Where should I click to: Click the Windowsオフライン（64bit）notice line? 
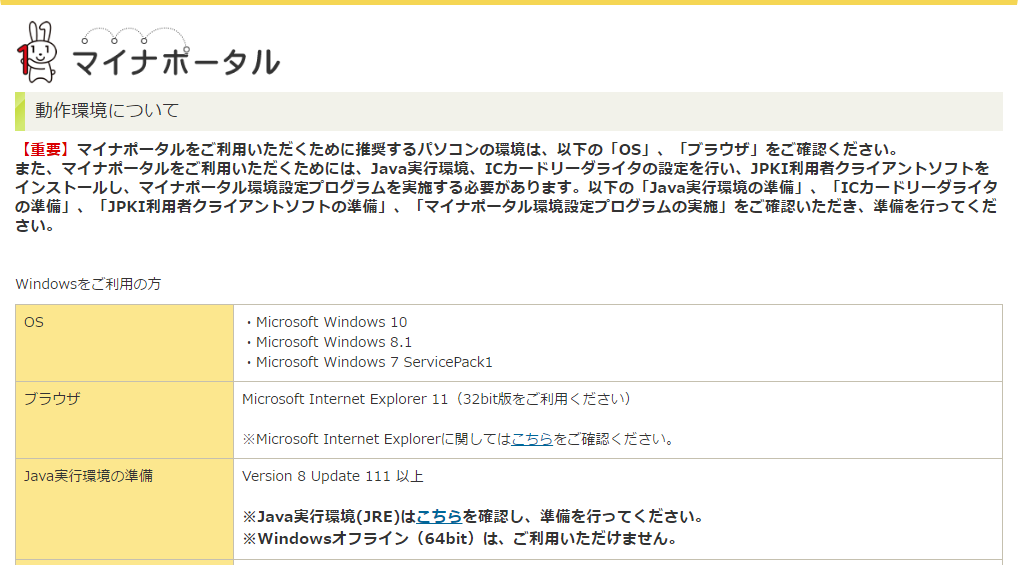pyautogui.click(x=460, y=539)
